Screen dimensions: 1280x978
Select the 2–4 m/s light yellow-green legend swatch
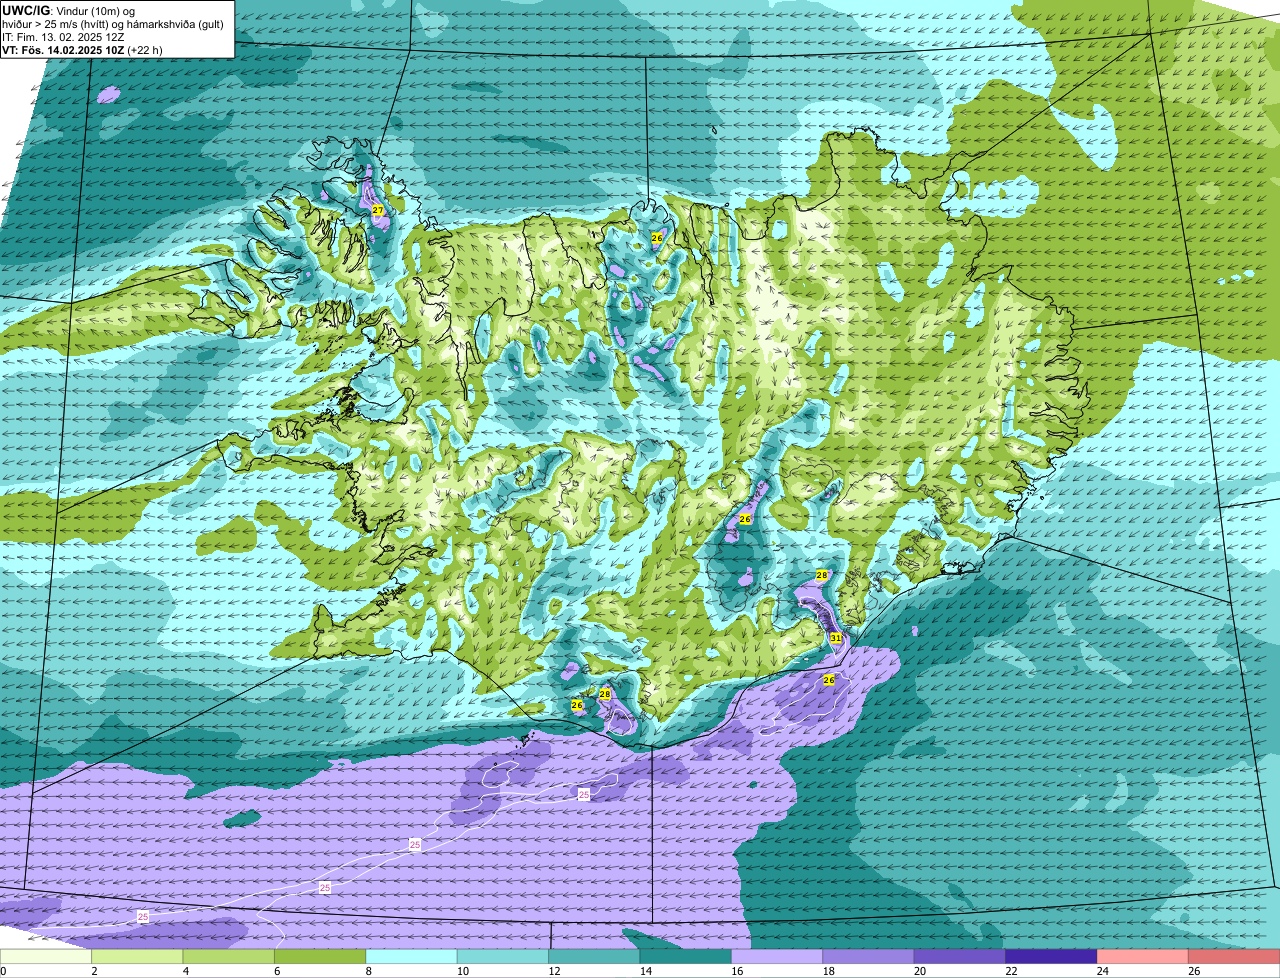tap(137, 957)
